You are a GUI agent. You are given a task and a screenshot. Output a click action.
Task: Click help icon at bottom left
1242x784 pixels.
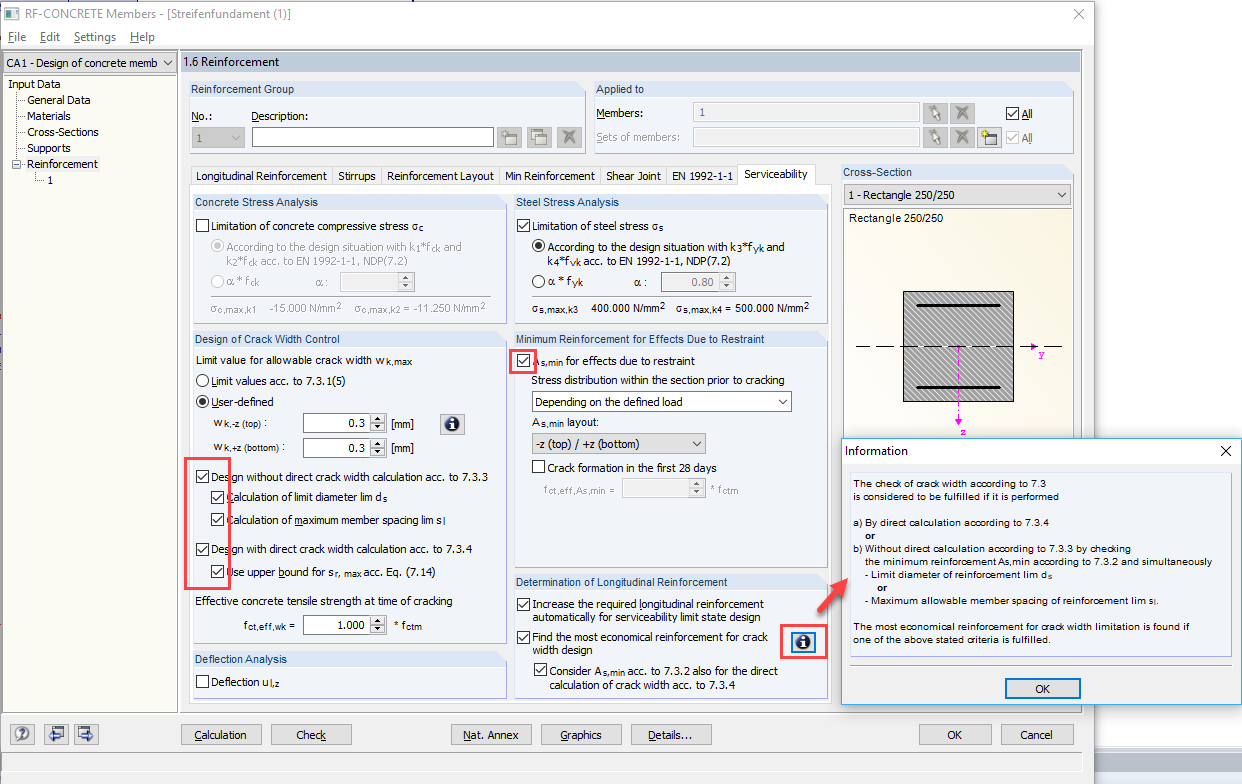click(23, 734)
